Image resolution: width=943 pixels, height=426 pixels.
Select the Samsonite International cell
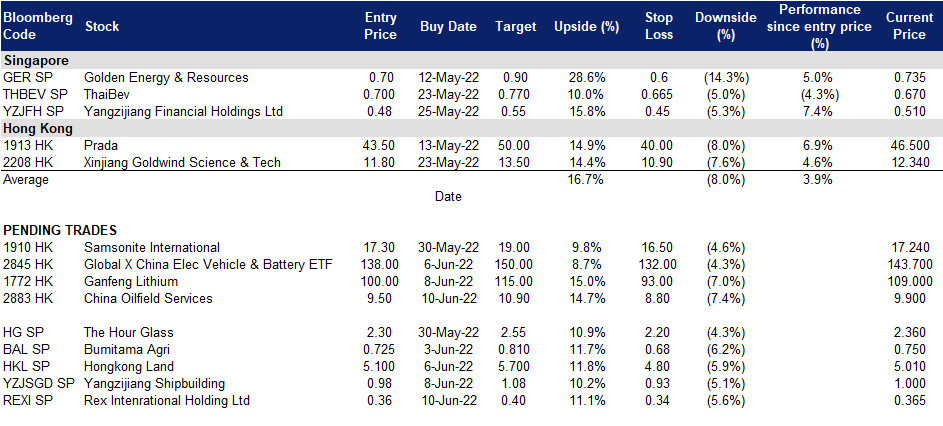click(152, 247)
